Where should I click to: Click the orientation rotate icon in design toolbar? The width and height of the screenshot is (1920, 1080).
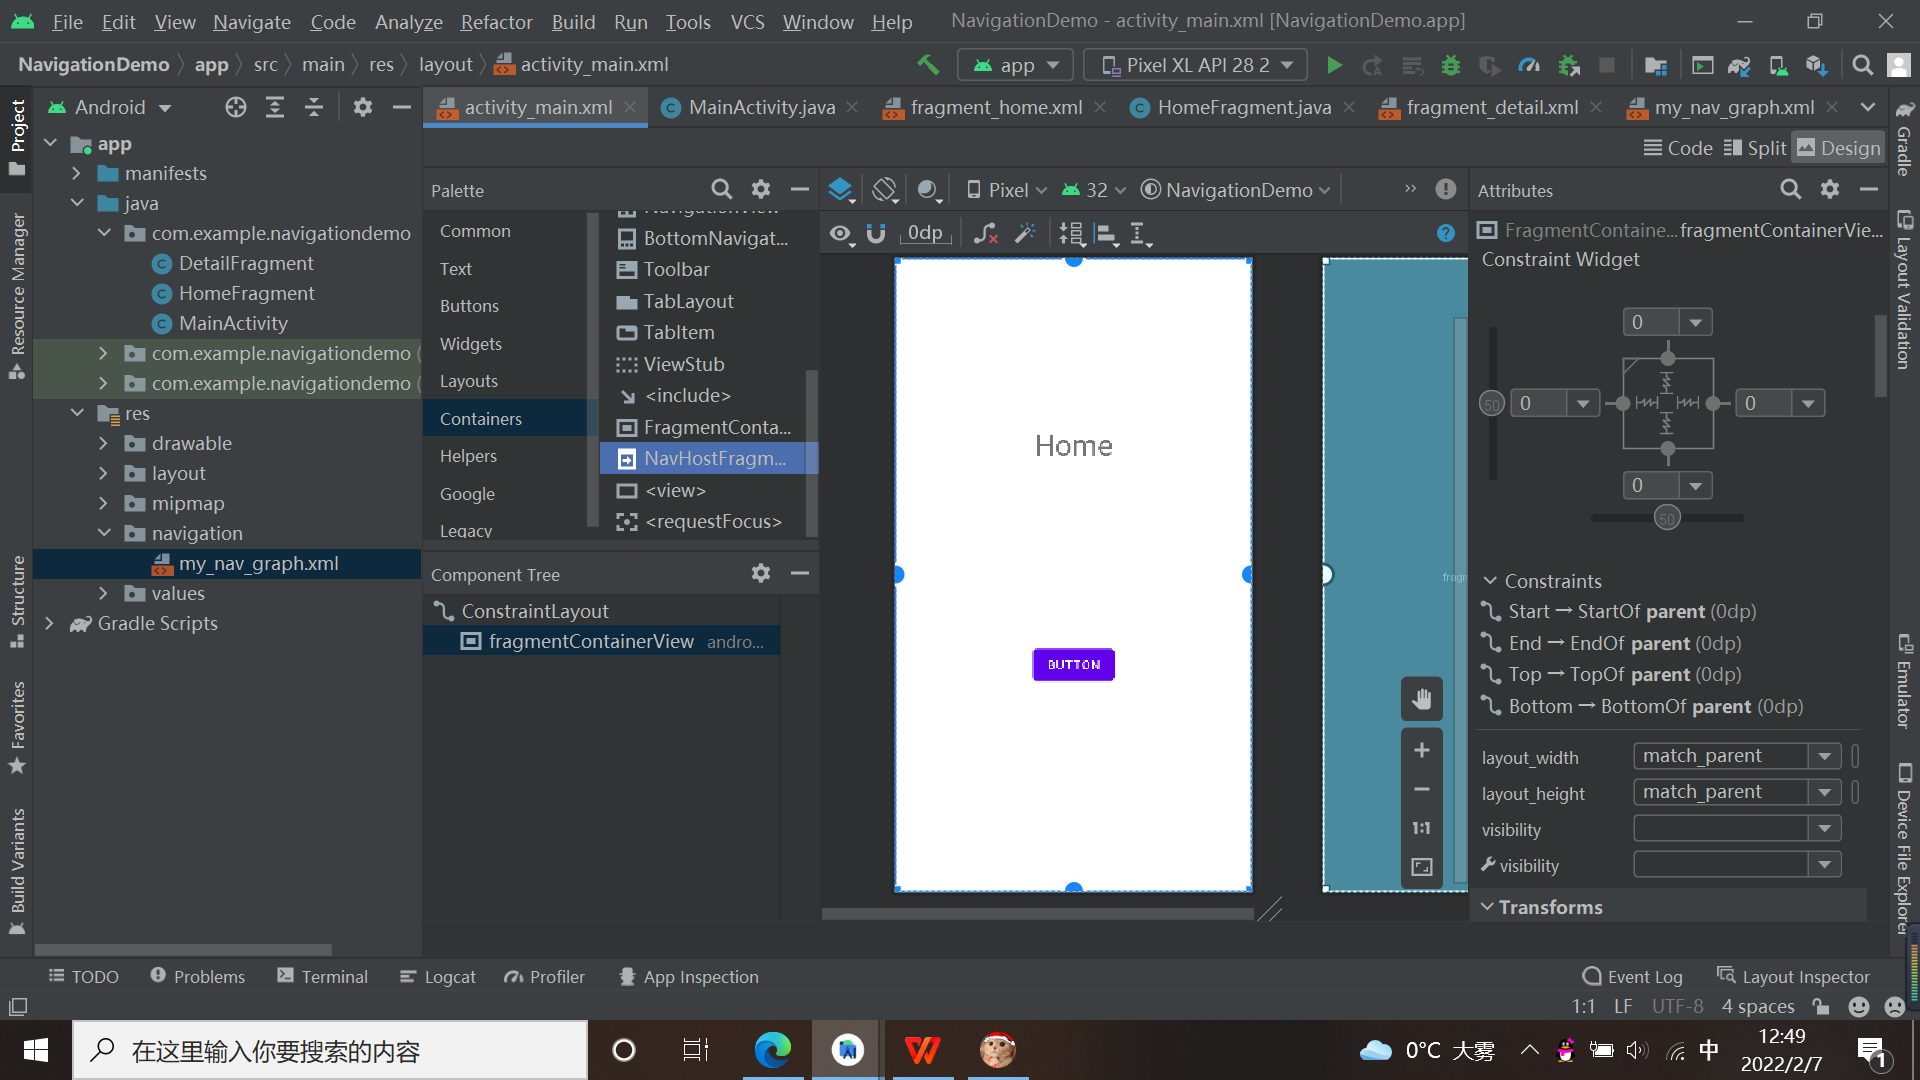[884, 190]
